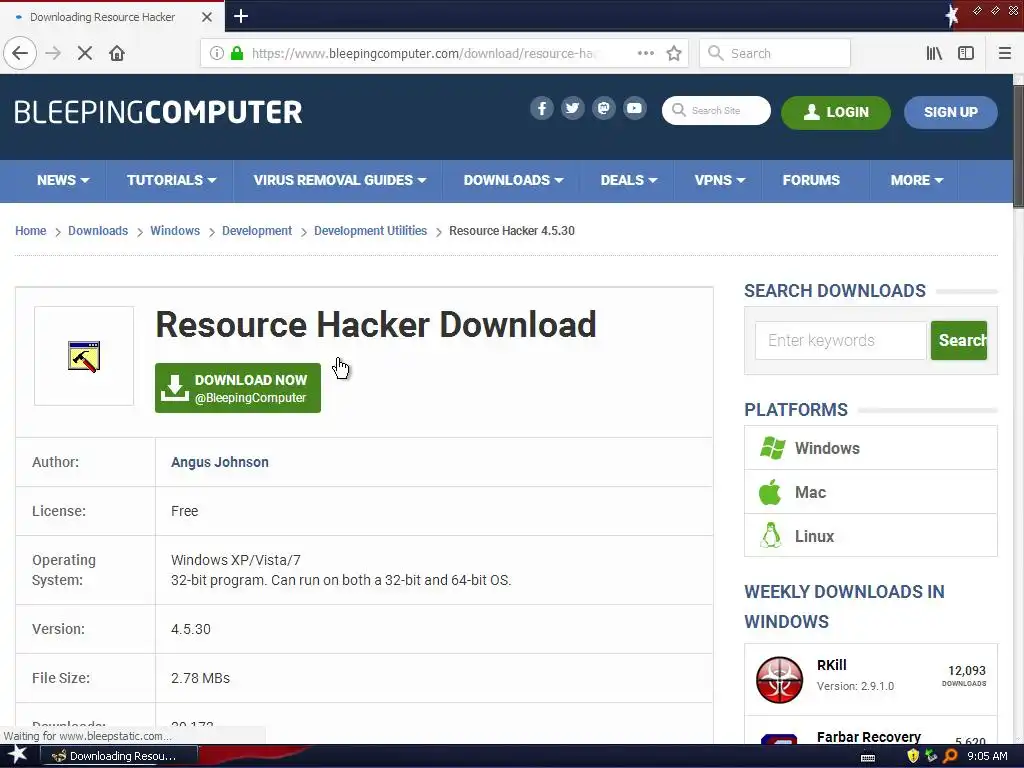Click the green Search downloads button
The image size is (1024, 768).
[959, 340]
